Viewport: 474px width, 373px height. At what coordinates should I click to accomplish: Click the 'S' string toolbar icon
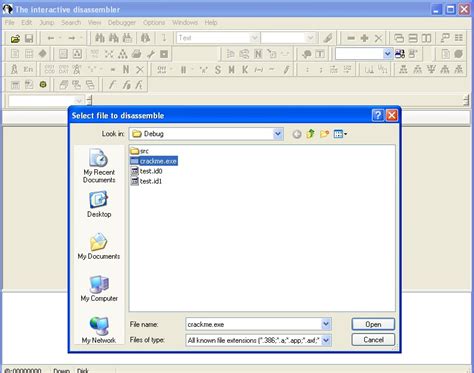[218, 69]
